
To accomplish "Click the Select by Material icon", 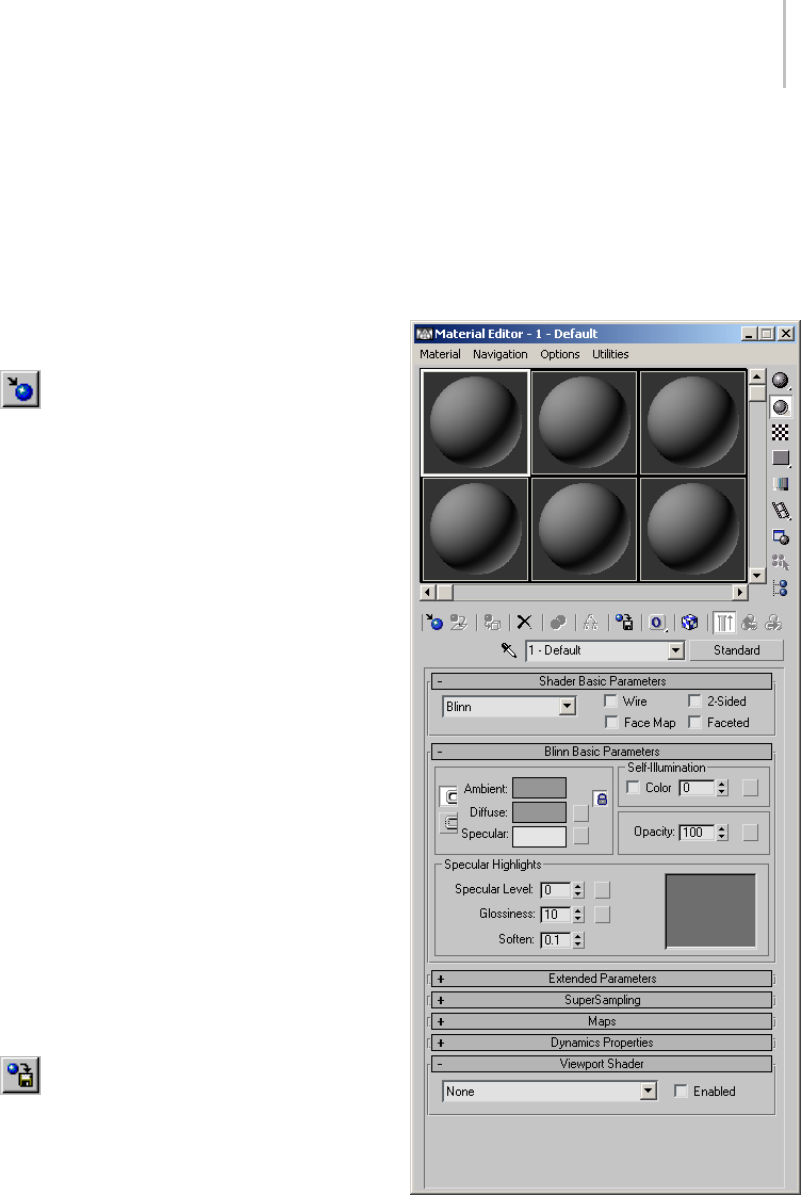I will 780,562.
